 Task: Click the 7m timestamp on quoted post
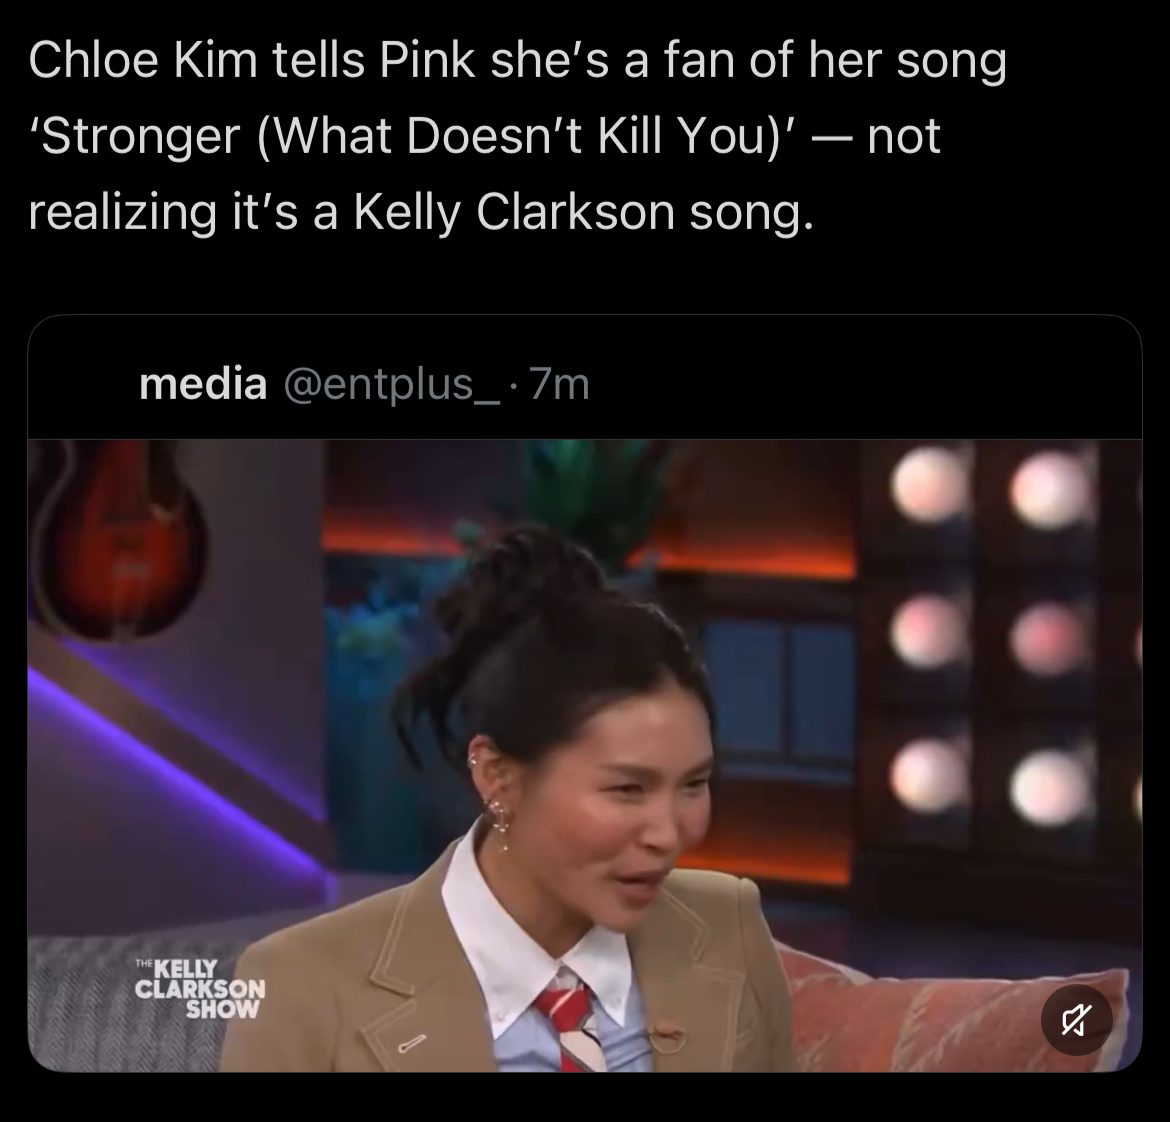click(x=560, y=384)
